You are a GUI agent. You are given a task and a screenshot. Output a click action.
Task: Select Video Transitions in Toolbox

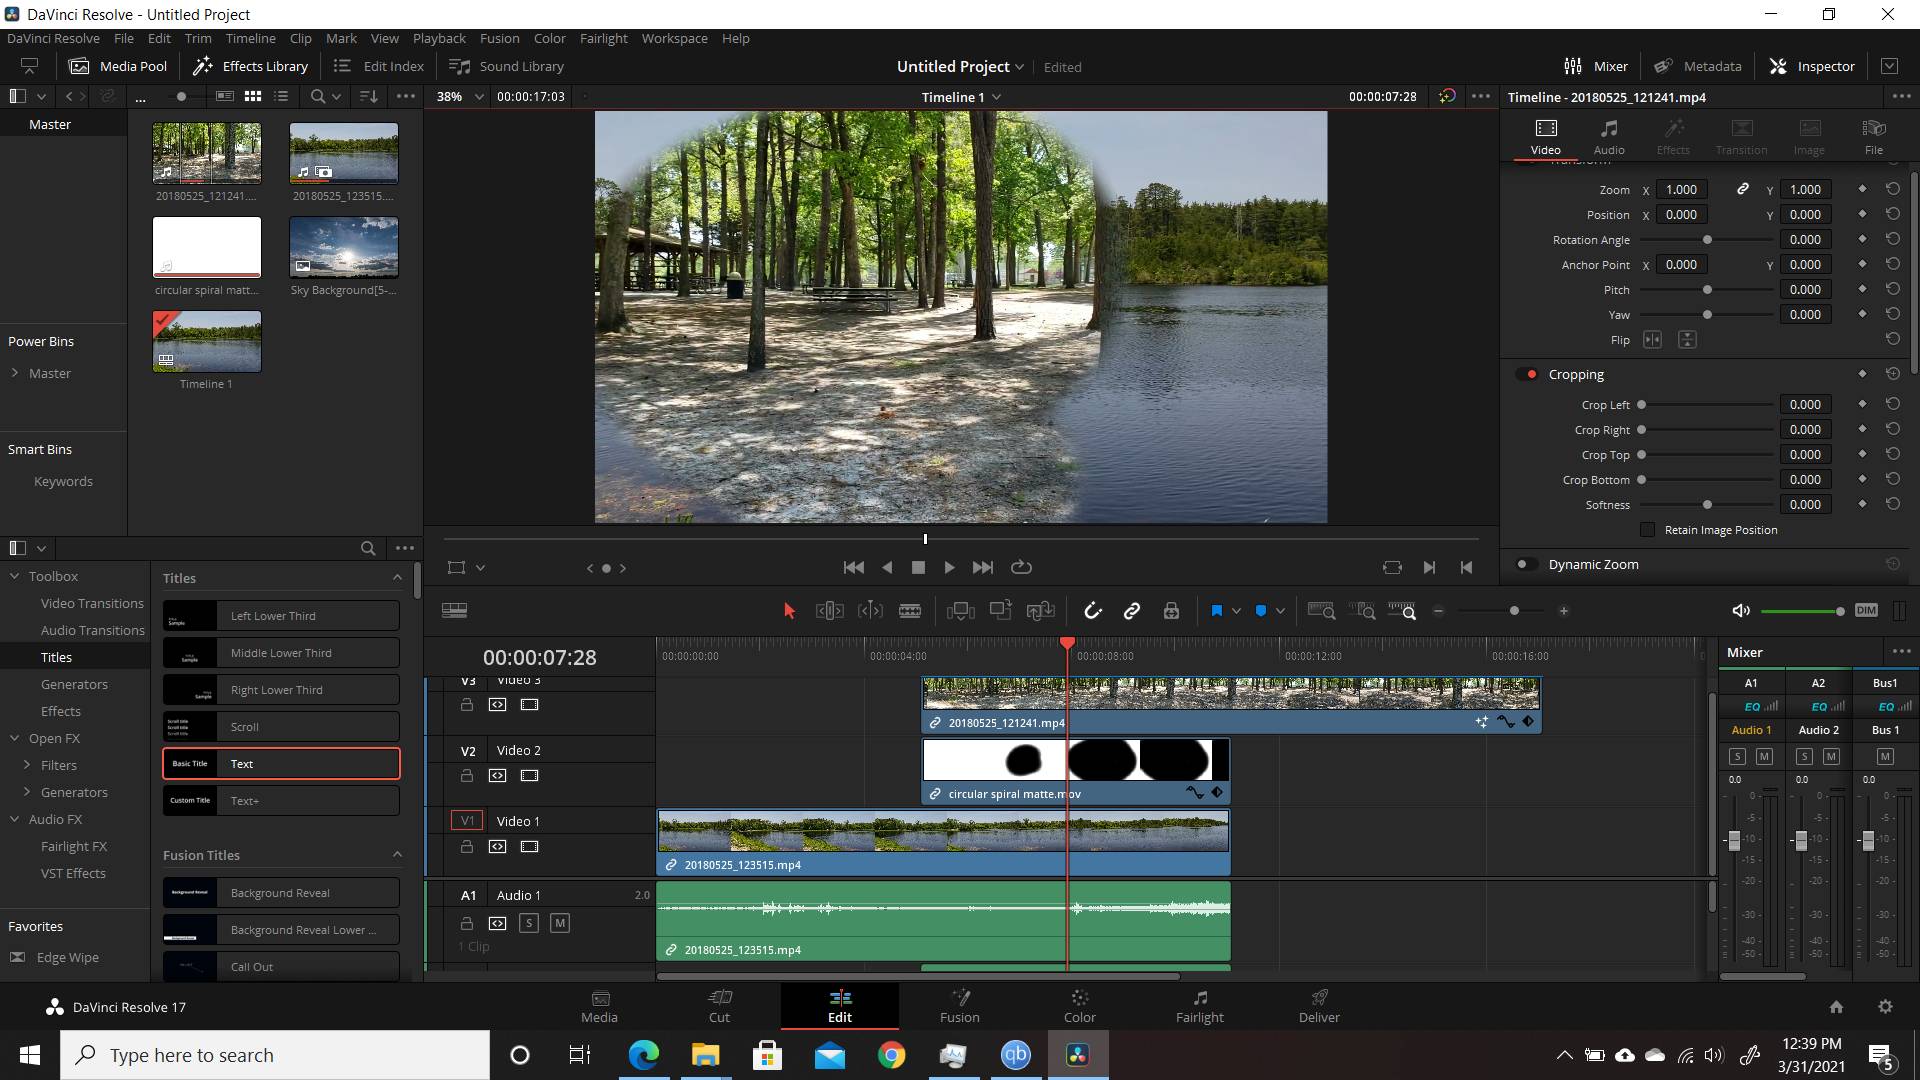click(92, 603)
